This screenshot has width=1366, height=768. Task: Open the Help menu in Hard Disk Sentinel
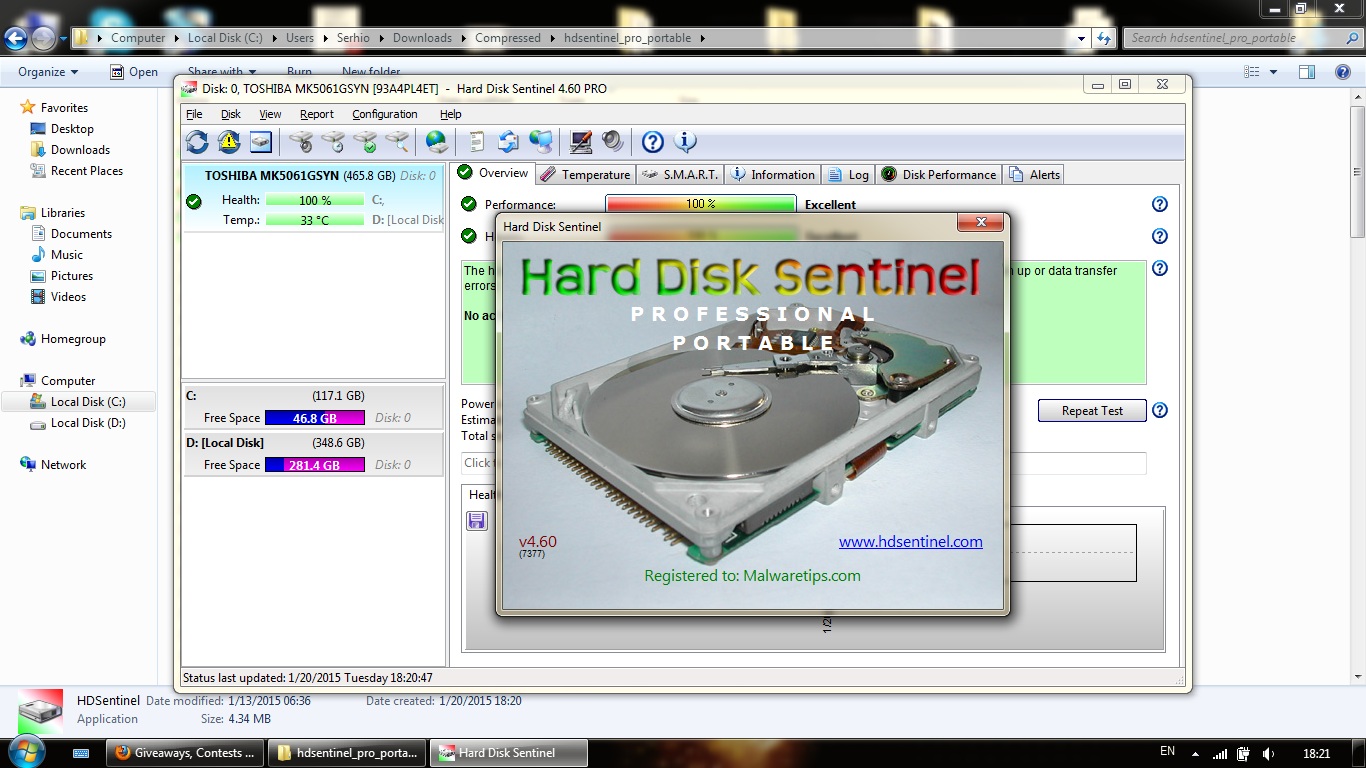(451, 114)
